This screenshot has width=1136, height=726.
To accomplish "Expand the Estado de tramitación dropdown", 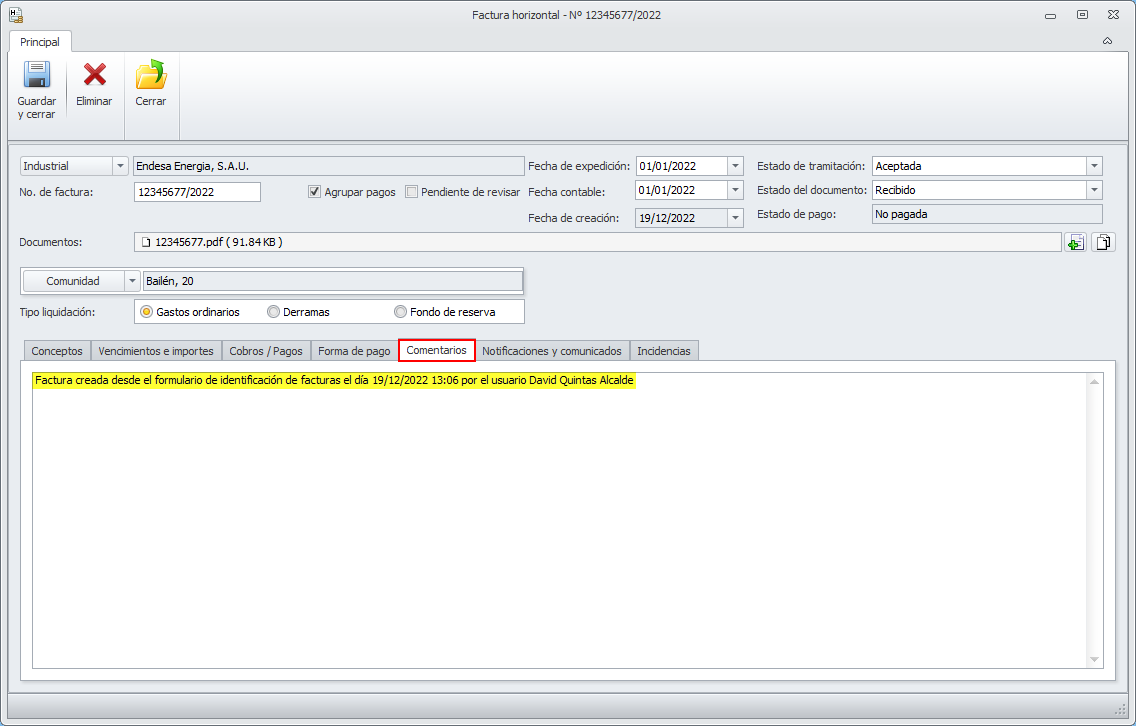I will coord(1094,166).
